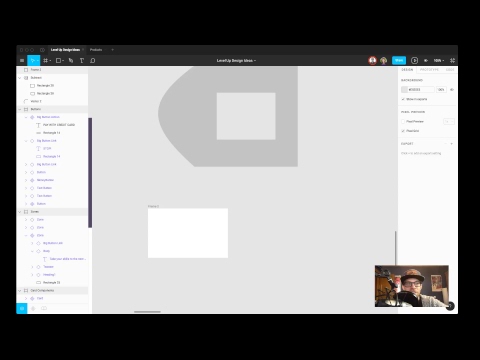
Task: Click the layers panel vertical scrollbar
Action: 90,173
